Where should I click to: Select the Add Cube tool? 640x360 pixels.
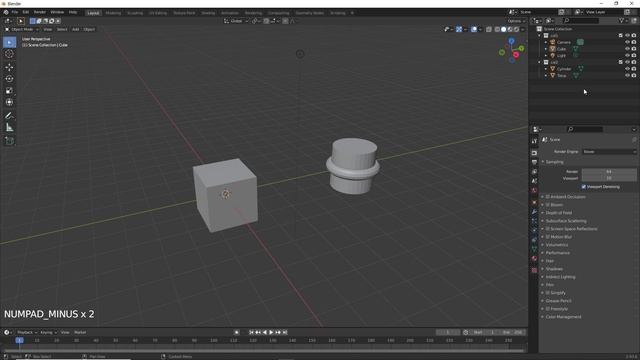(9, 141)
